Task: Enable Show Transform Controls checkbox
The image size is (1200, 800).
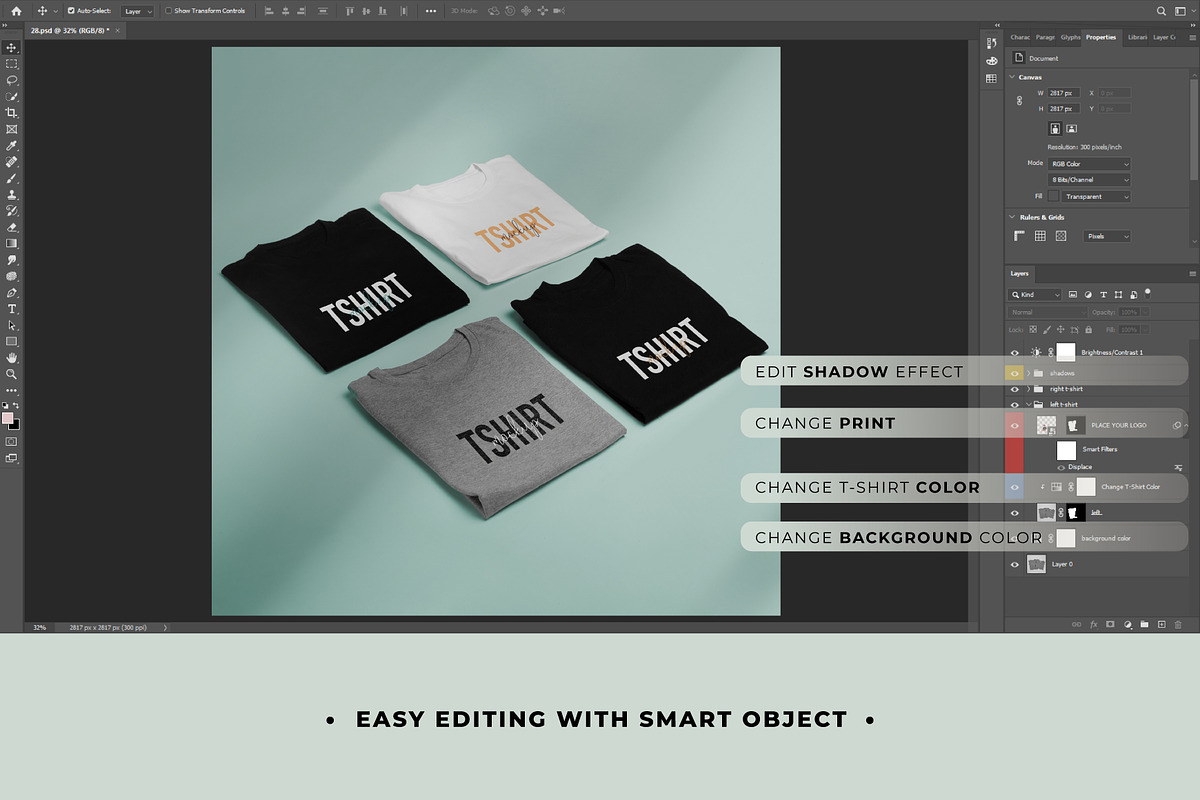Action: 168,10
